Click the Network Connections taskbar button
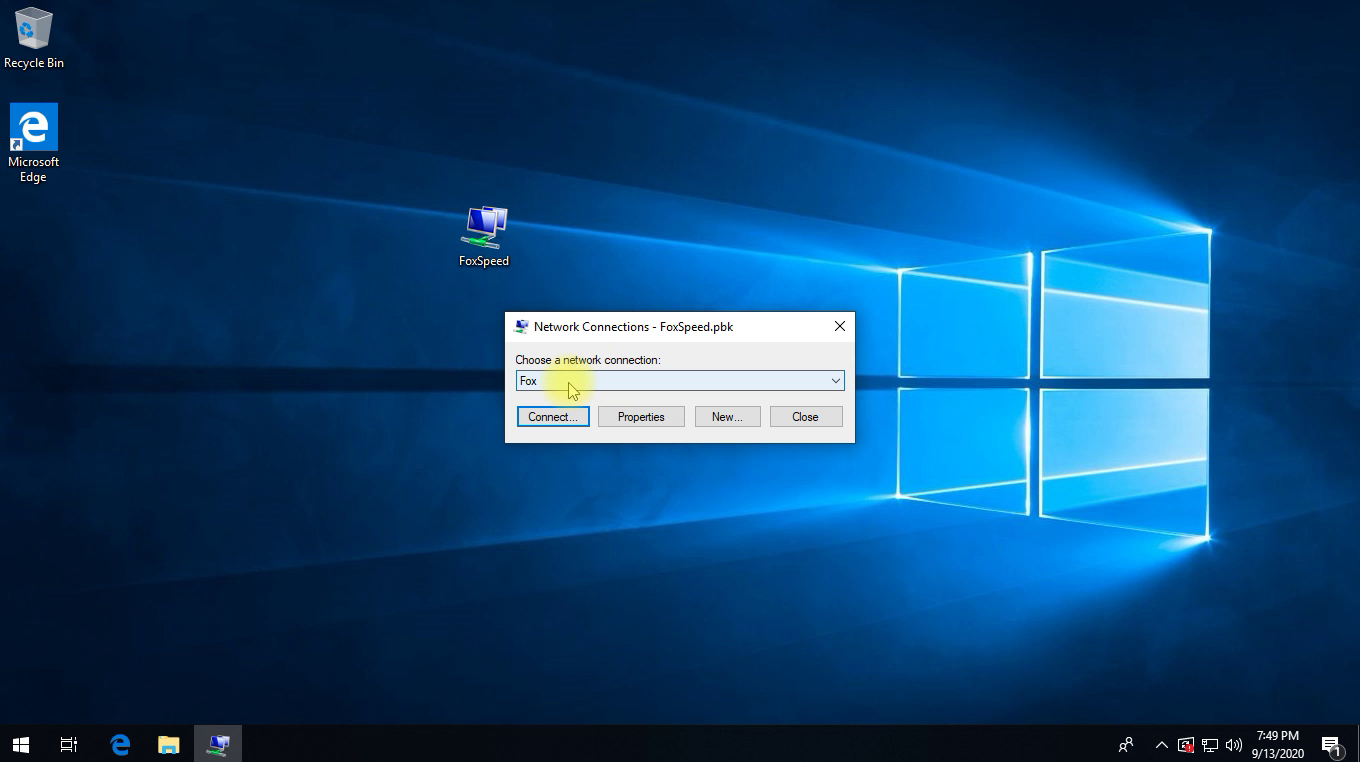This screenshot has height=762, width=1360. [x=218, y=744]
